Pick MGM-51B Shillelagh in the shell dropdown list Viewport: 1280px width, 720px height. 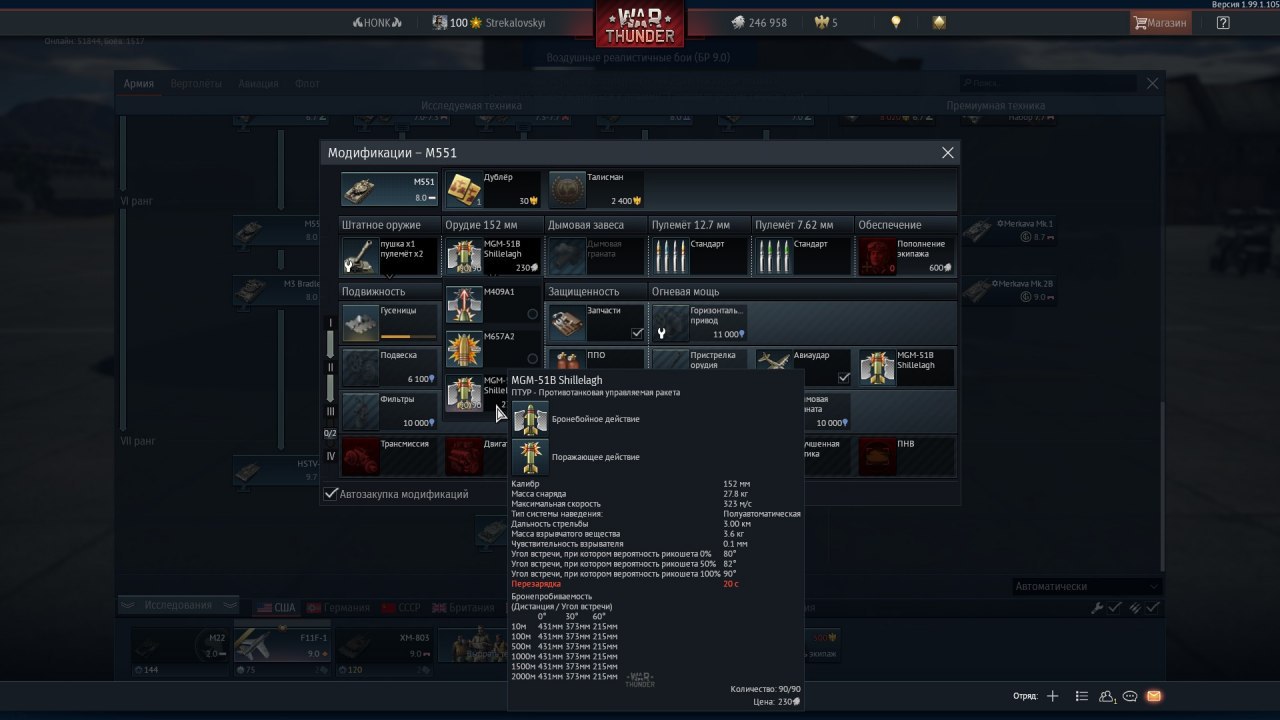pyautogui.click(x=477, y=392)
